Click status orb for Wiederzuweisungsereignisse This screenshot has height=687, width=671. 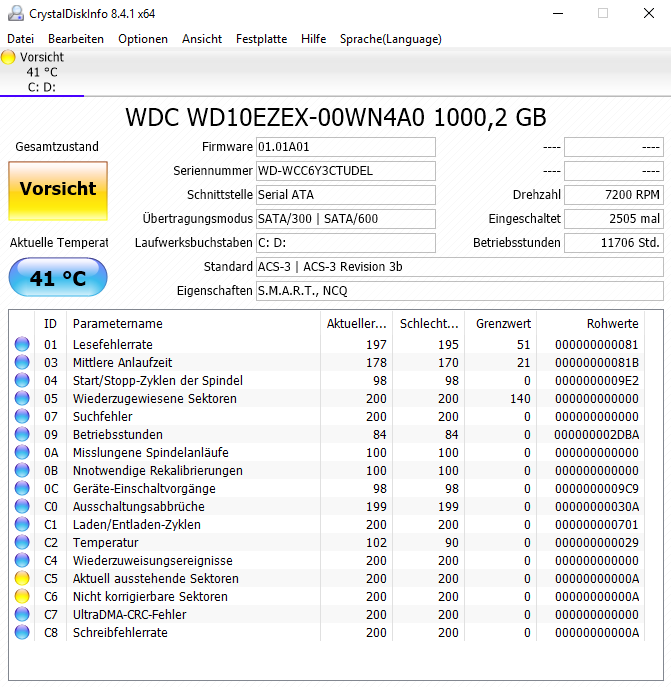point(22,560)
